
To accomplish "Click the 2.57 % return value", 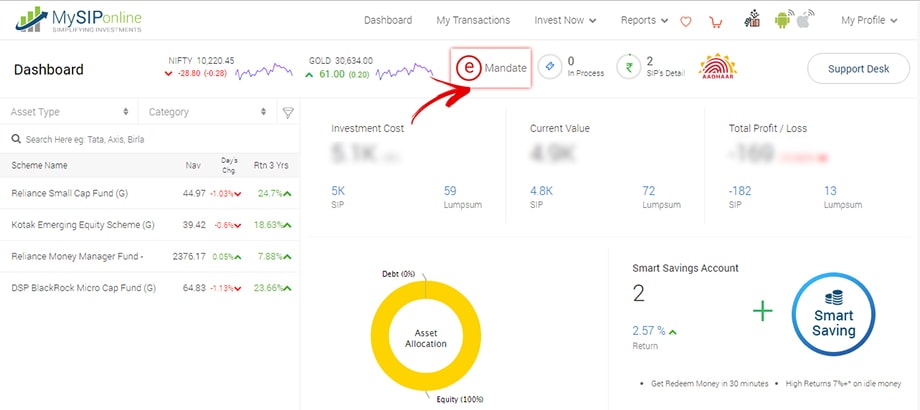I will (649, 331).
